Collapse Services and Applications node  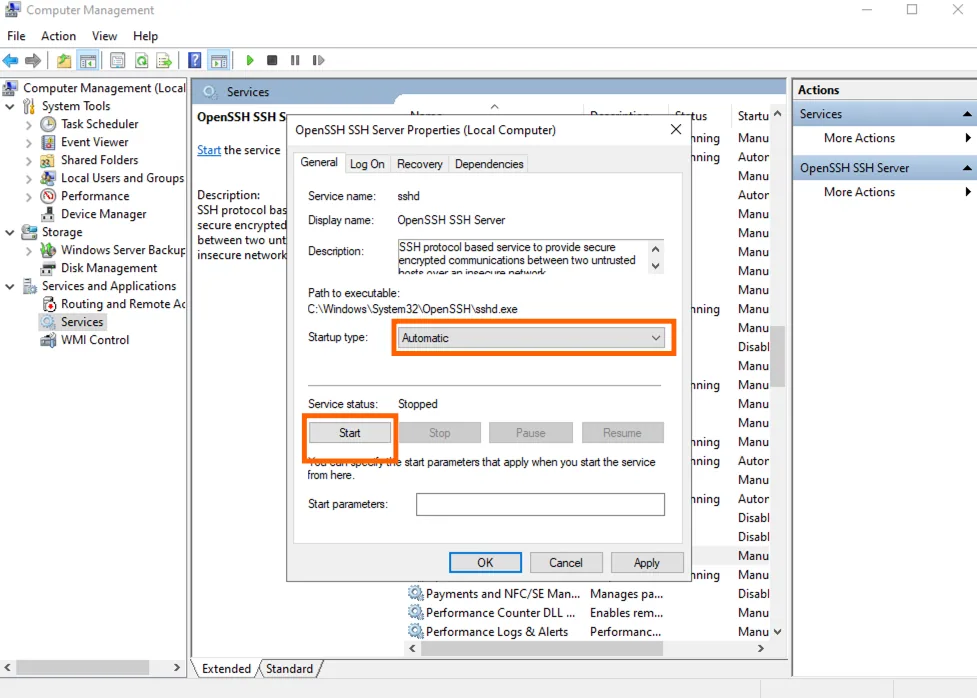tap(10, 287)
